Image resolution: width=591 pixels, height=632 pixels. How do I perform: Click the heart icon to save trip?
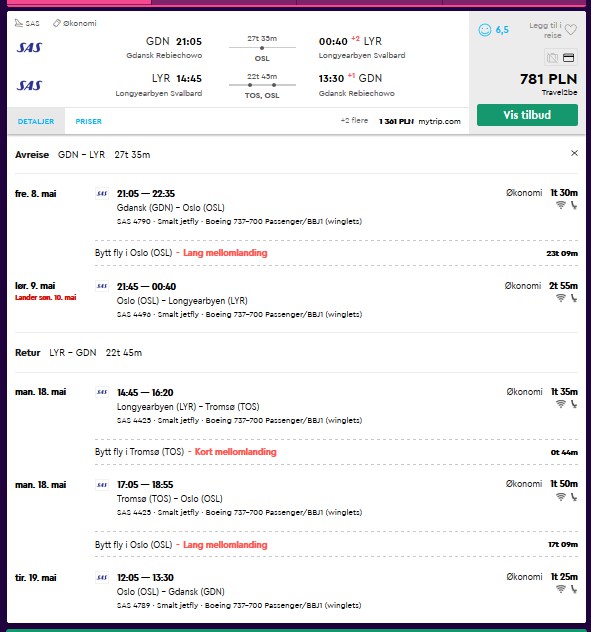click(x=570, y=30)
